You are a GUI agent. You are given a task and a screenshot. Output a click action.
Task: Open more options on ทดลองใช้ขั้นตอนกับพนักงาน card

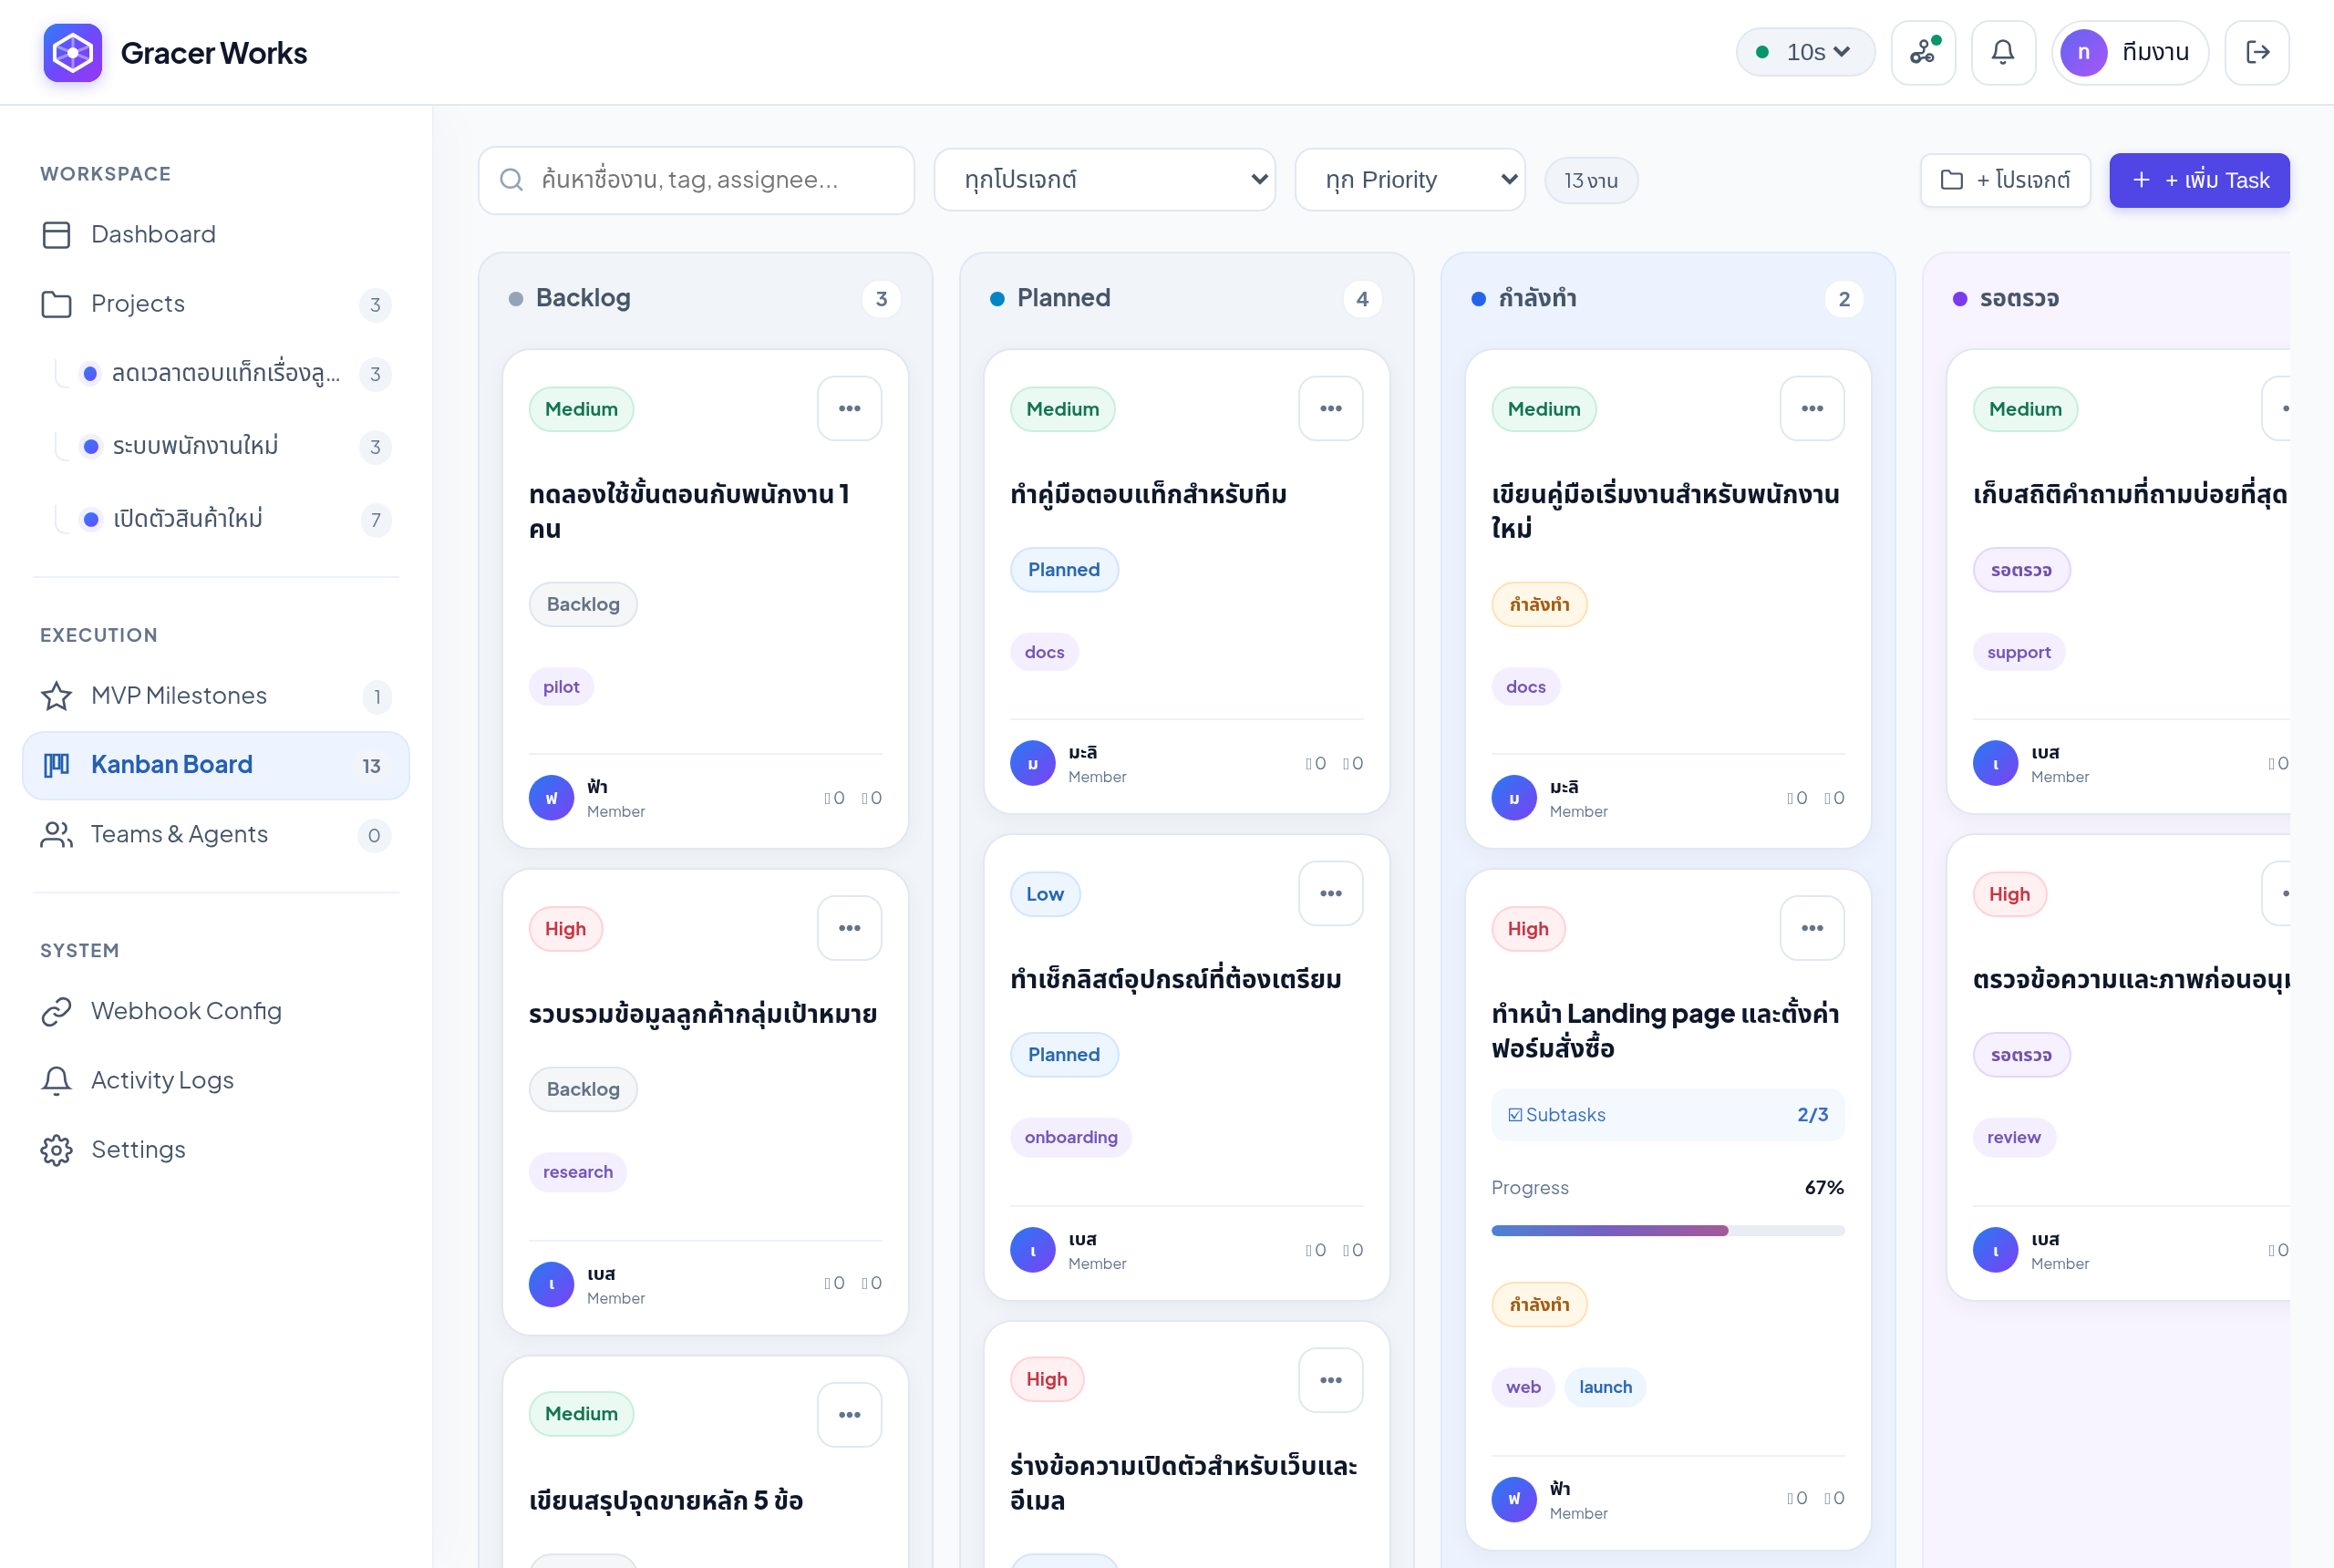click(849, 408)
